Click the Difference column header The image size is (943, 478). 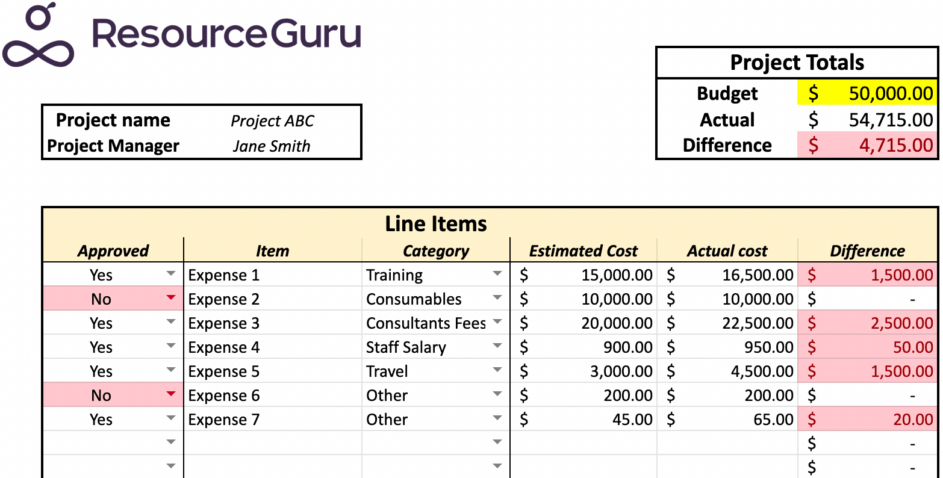(x=867, y=251)
